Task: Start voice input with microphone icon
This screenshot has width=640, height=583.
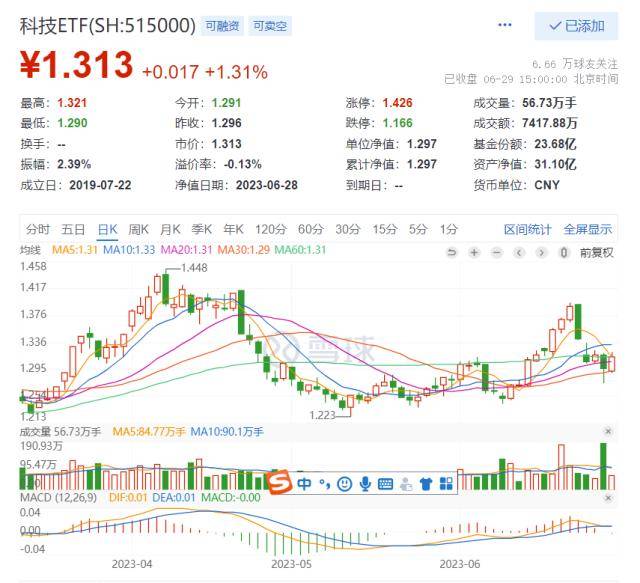Action: click(365, 484)
